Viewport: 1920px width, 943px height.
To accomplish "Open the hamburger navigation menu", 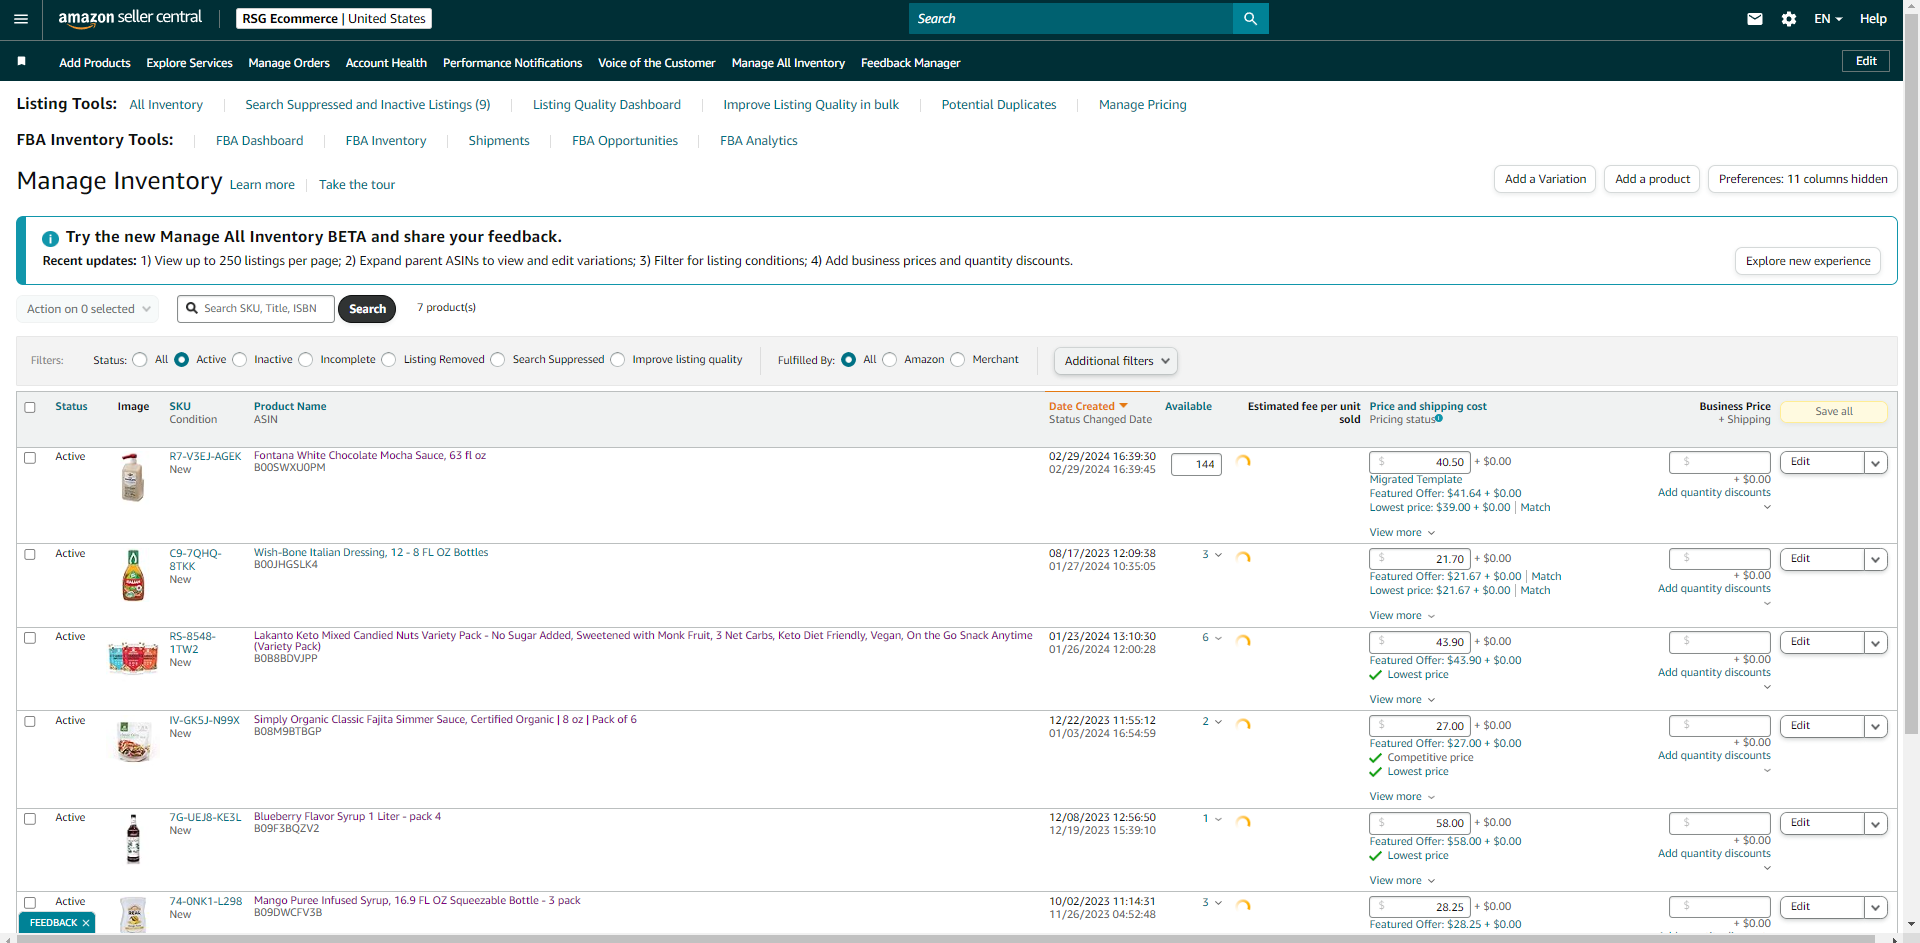I will (20, 18).
